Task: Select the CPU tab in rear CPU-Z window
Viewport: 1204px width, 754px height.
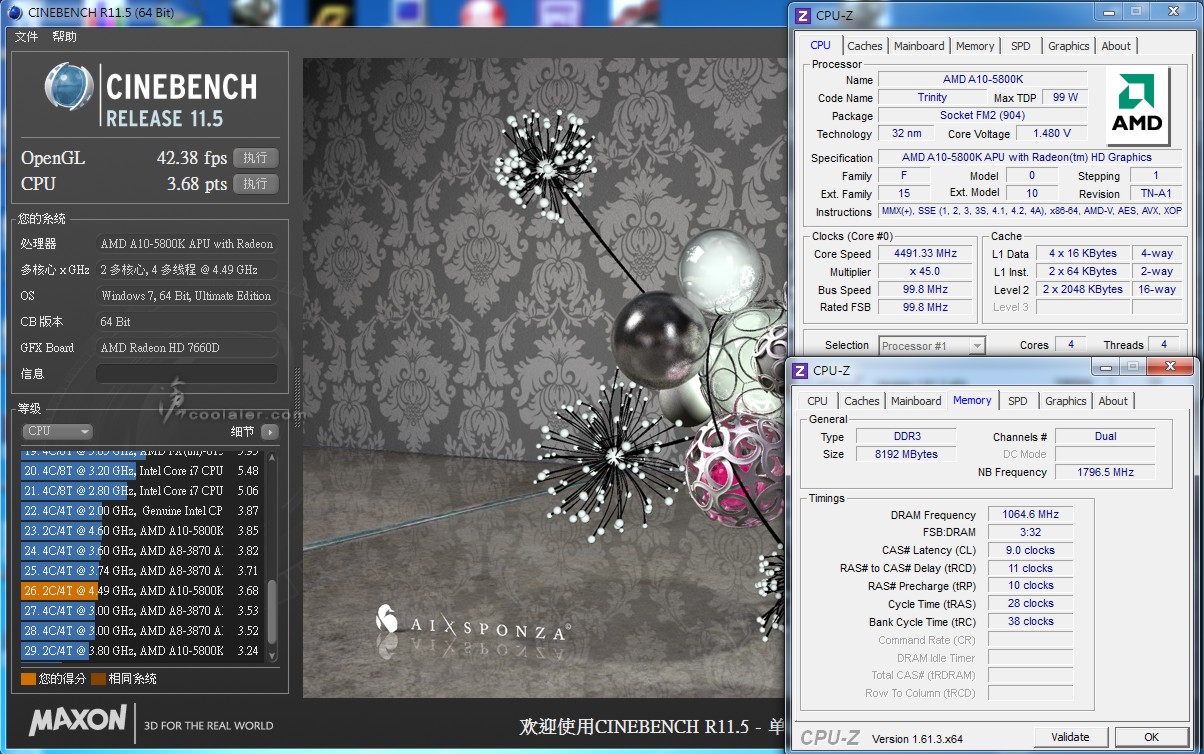Action: [820, 45]
